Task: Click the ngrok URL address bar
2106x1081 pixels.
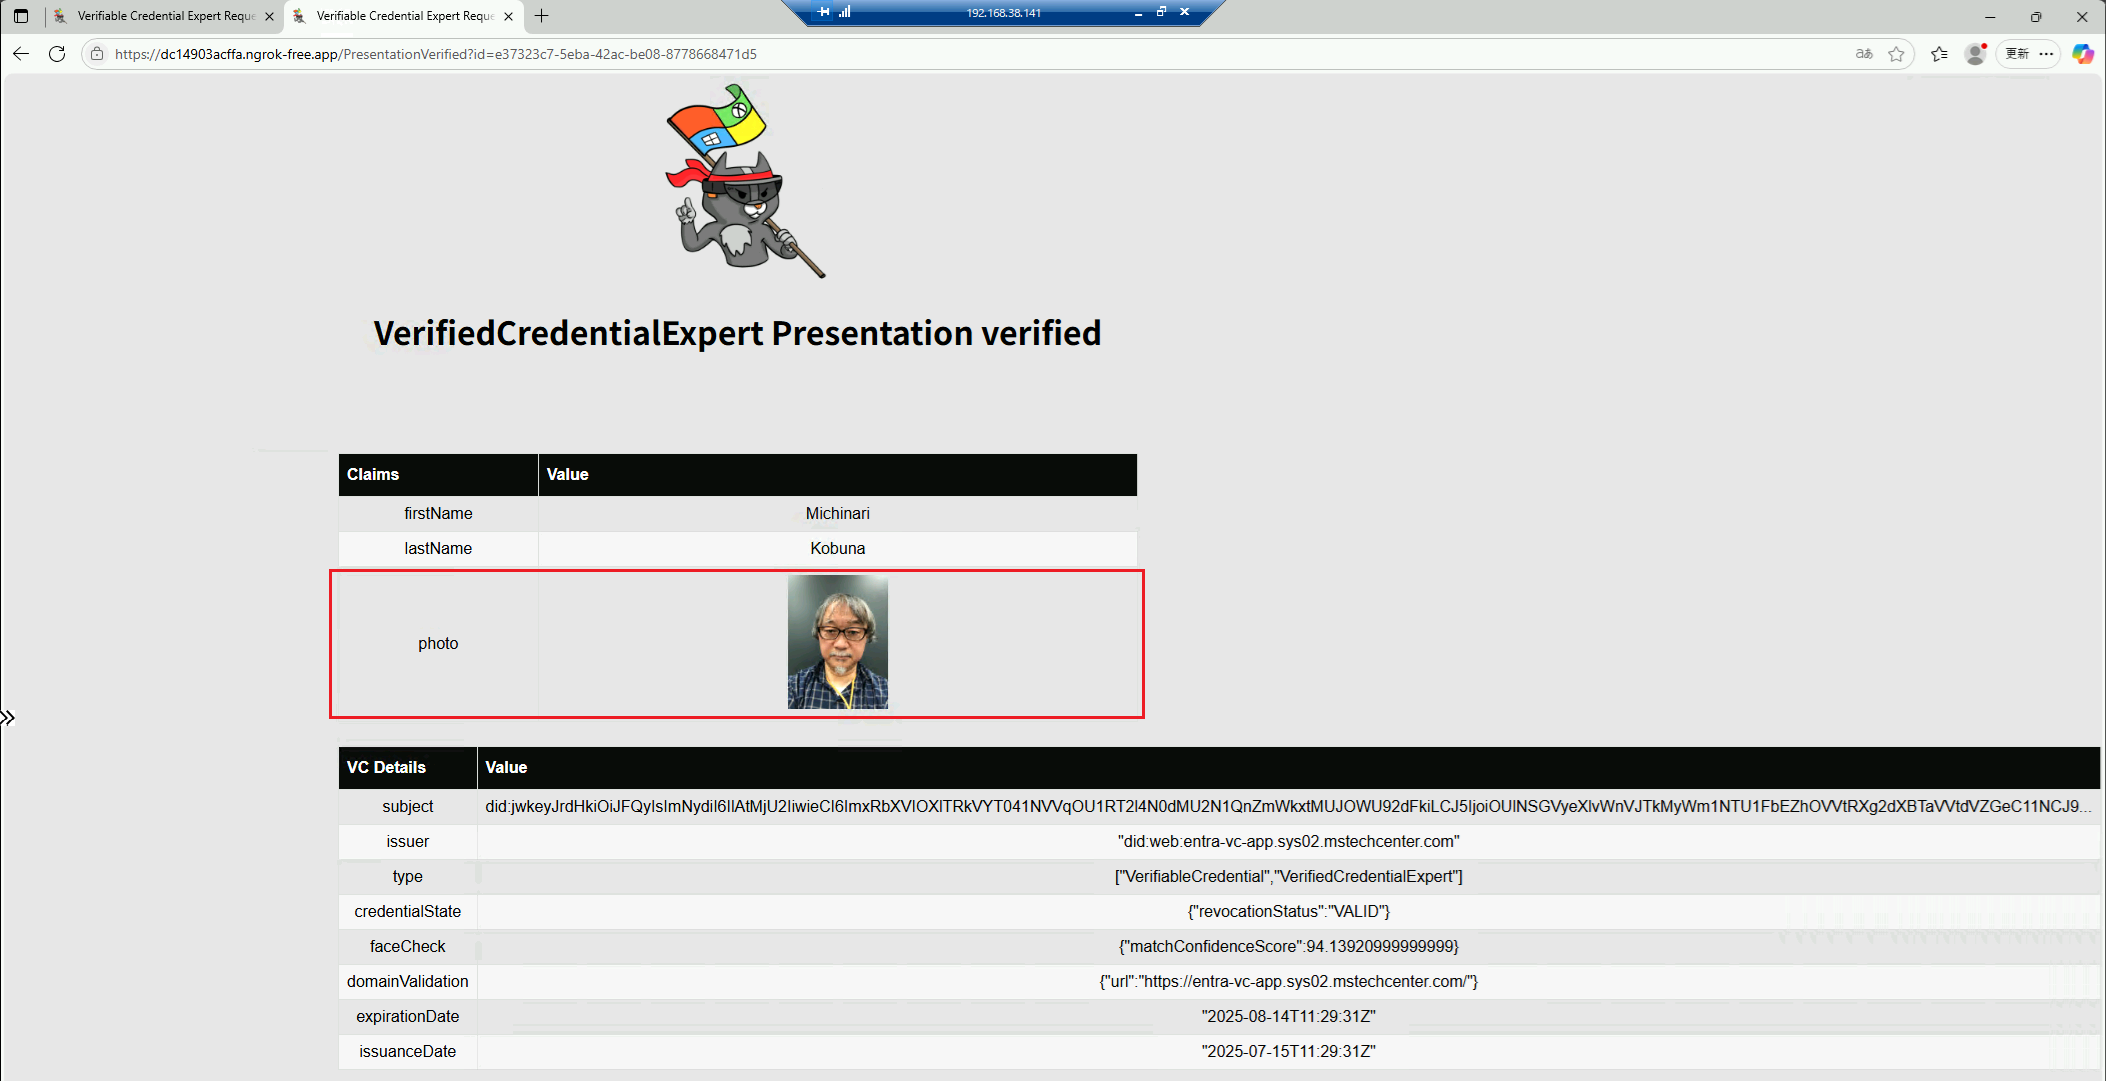Action: pyautogui.click(x=435, y=54)
